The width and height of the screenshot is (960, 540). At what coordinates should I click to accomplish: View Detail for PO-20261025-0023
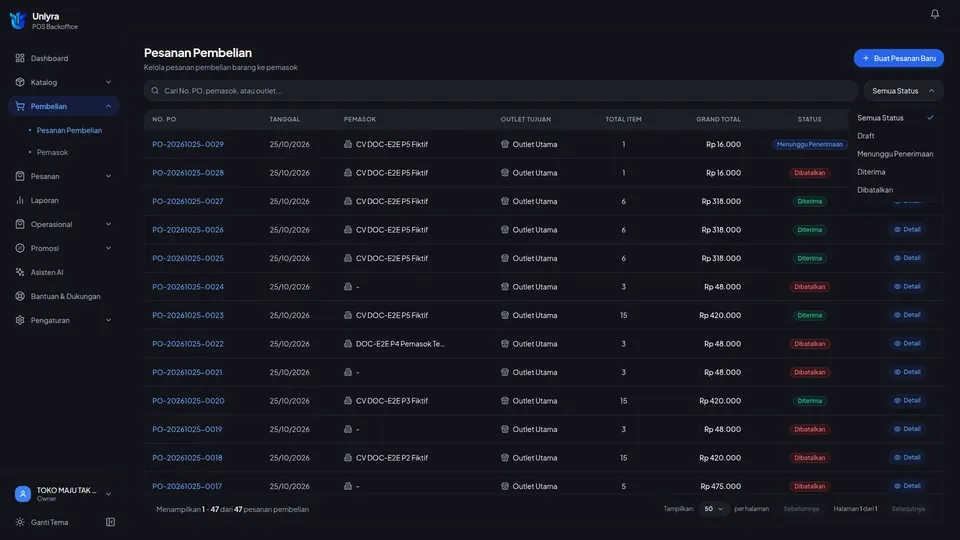[x=907, y=315]
